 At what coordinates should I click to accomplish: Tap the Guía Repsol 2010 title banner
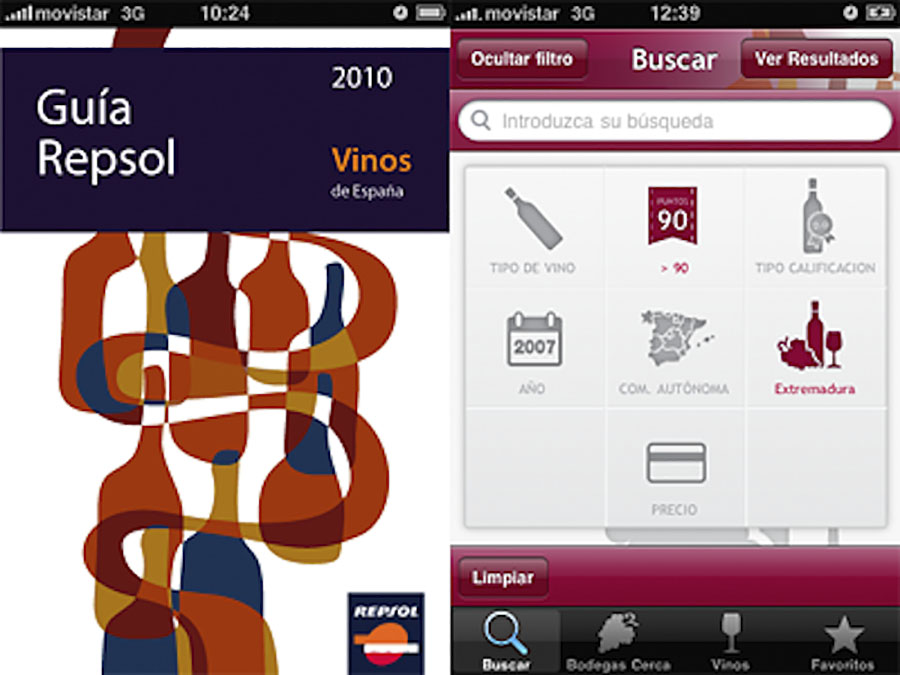pos(225,140)
